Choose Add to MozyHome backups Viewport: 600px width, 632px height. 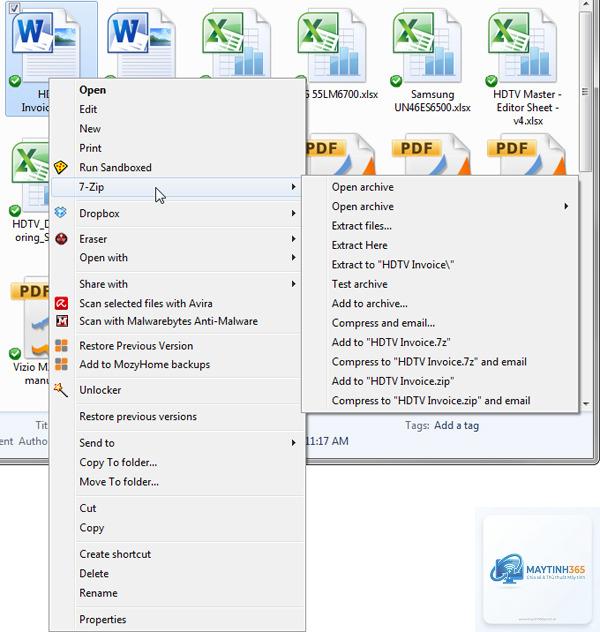tap(176, 364)
